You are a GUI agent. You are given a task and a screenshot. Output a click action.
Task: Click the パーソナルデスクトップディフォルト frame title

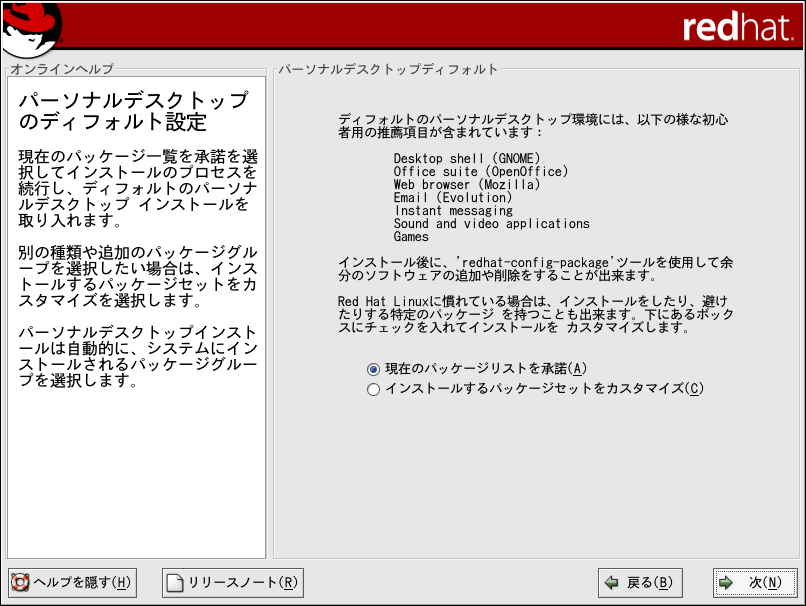[x=388, y=69]
